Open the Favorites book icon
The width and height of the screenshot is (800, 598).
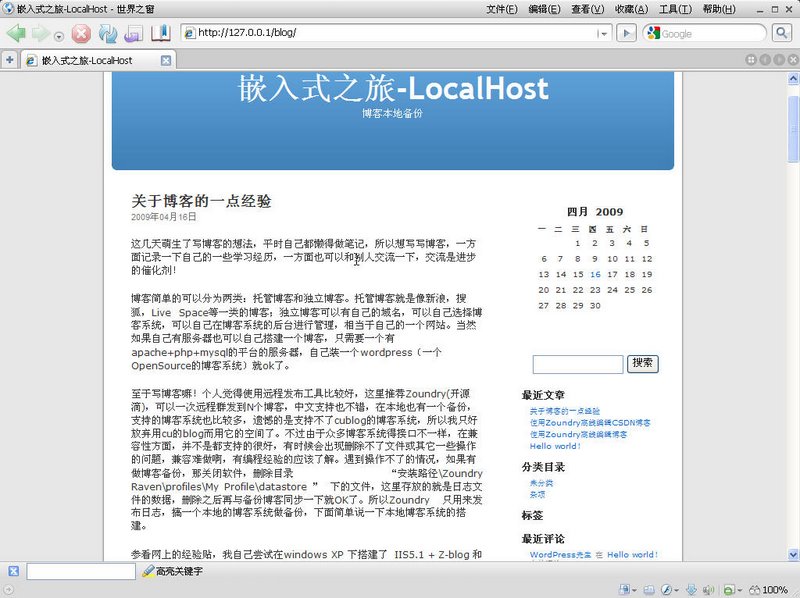(x=161, y=33)
